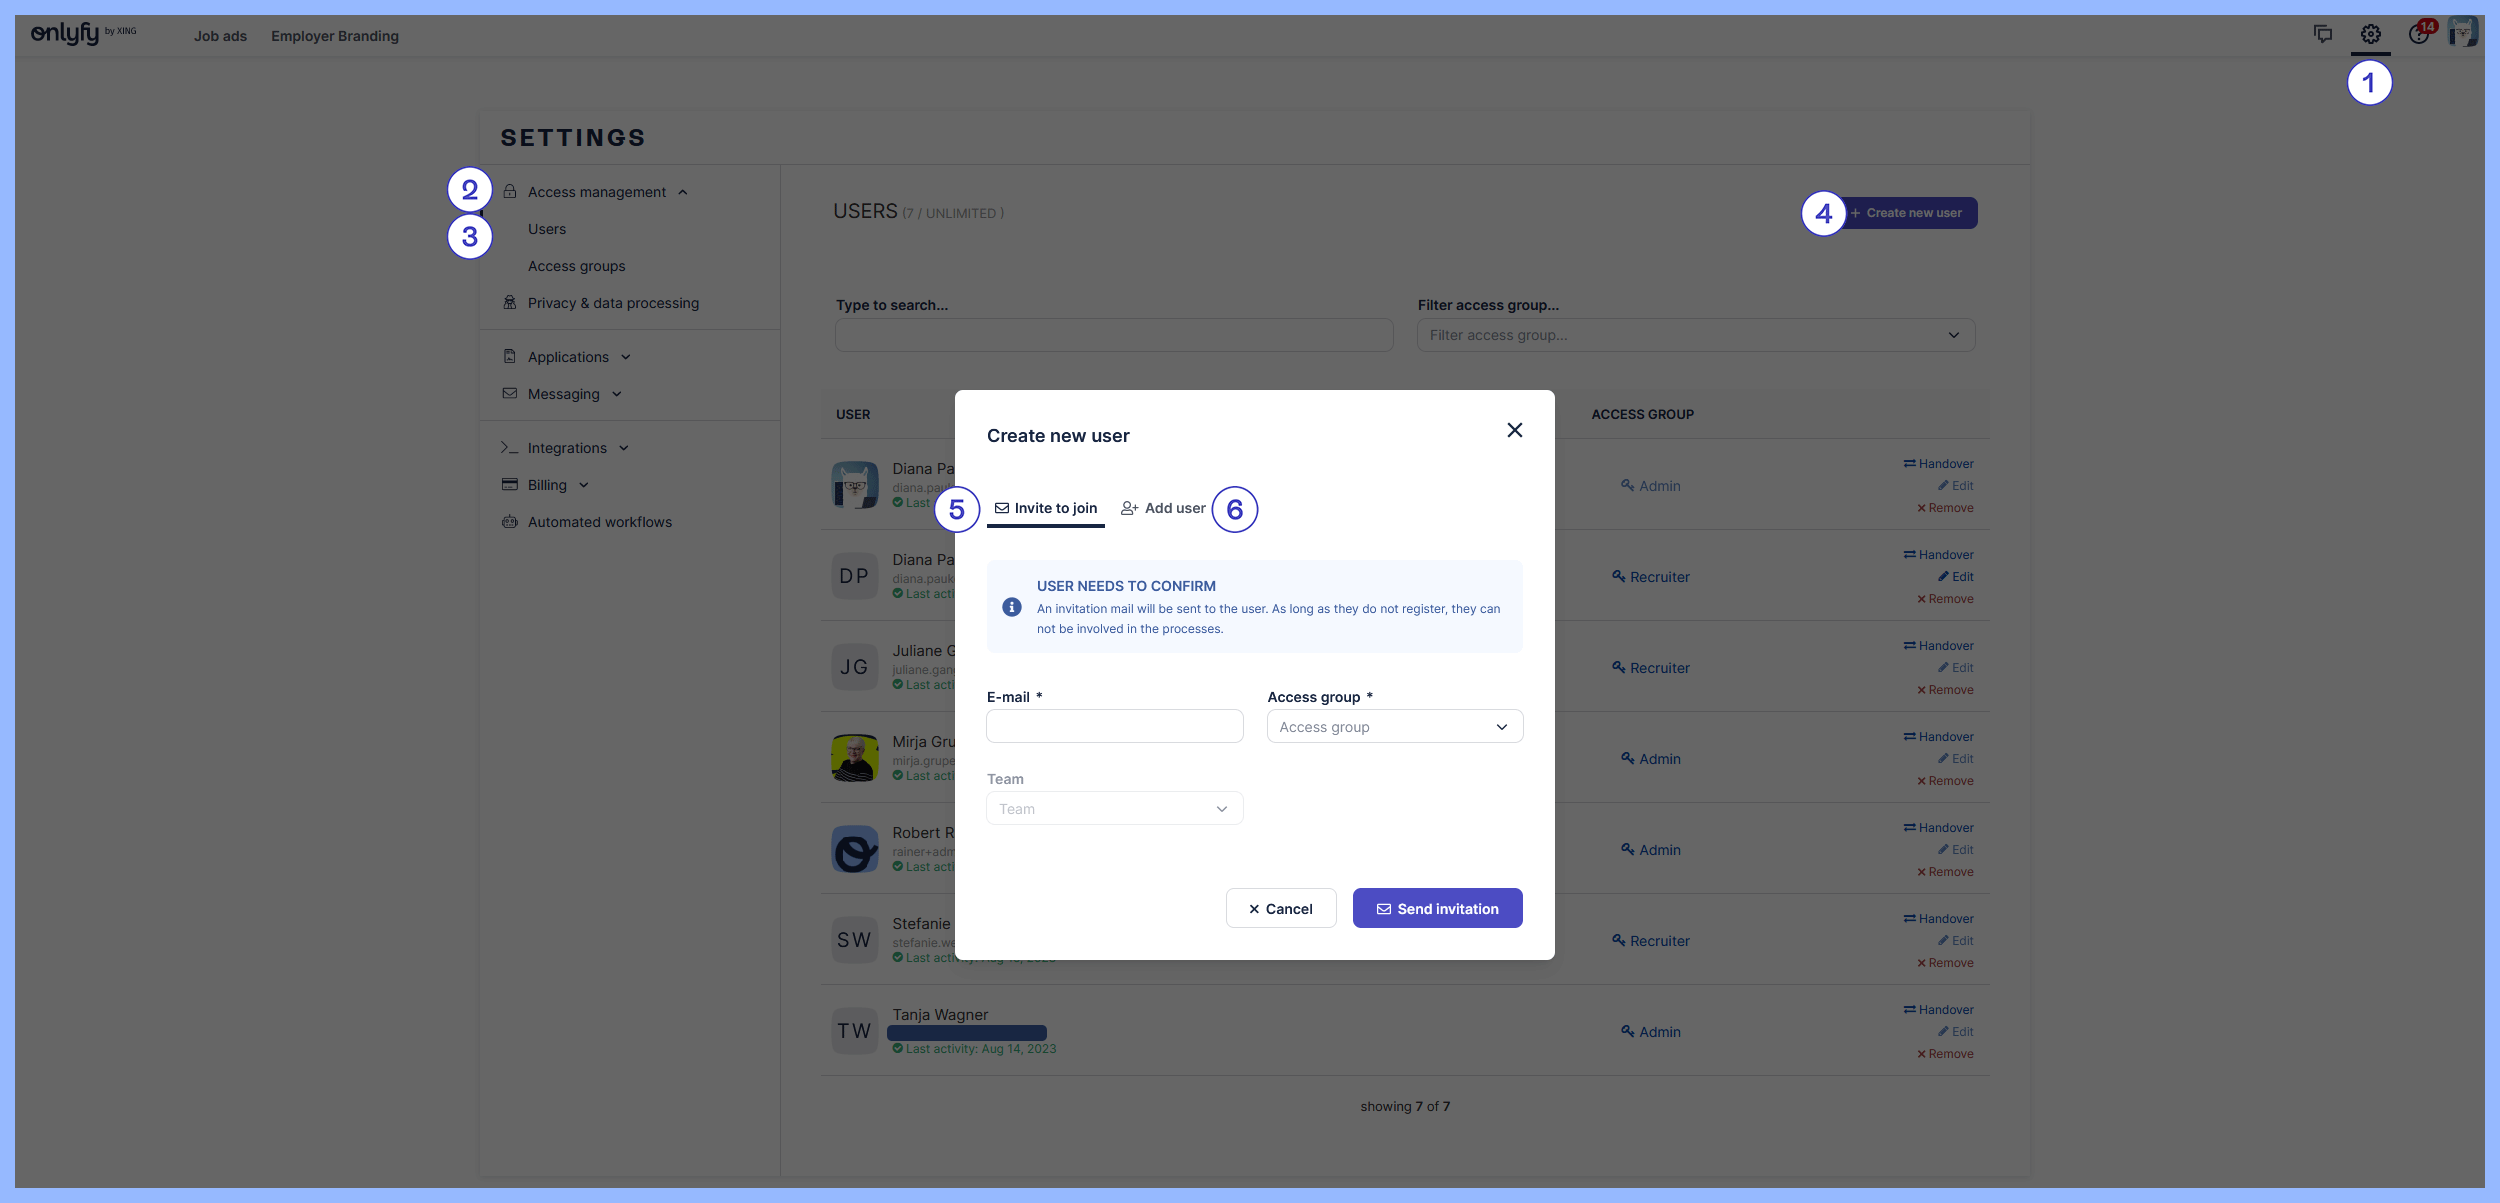Click the Send invitation button
This screenshot has width=2500, height=1203.
(x=1437, y=909)
